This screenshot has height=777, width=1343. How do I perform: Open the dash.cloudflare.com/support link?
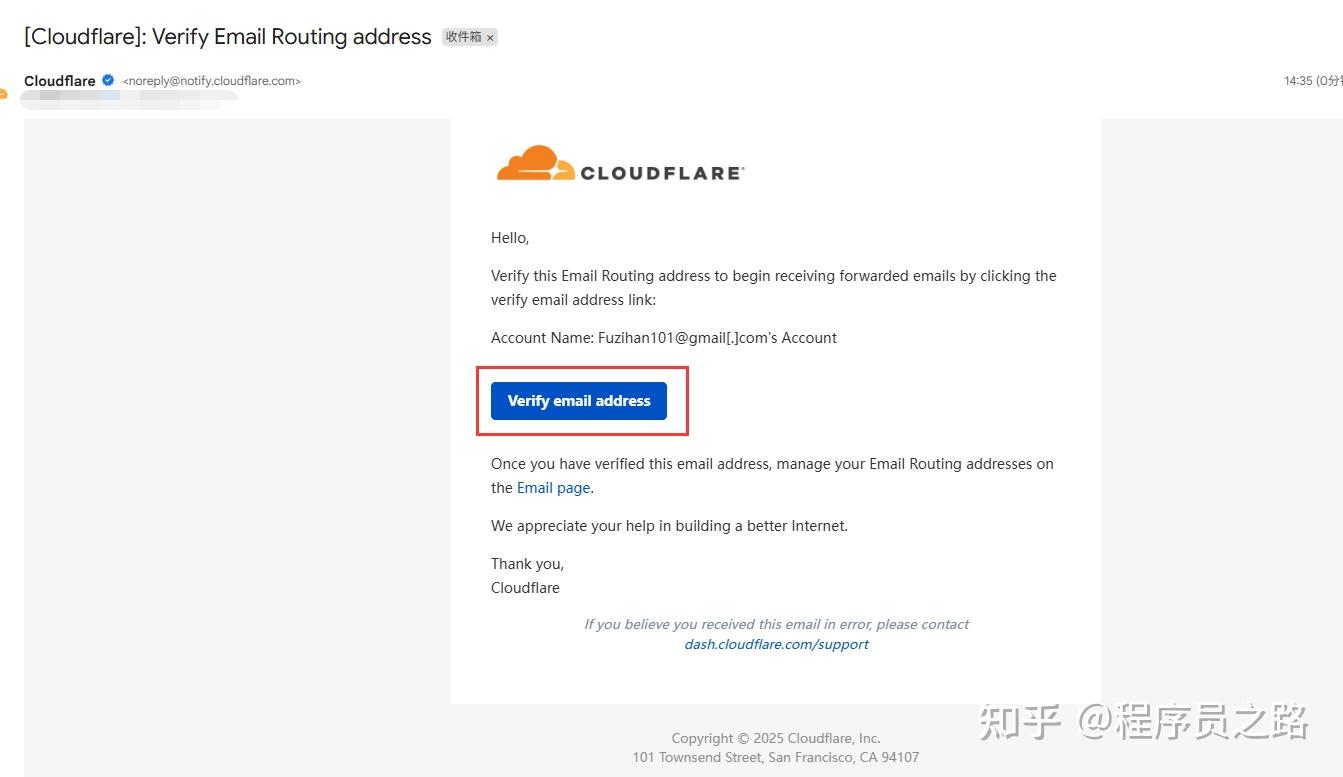776,644
